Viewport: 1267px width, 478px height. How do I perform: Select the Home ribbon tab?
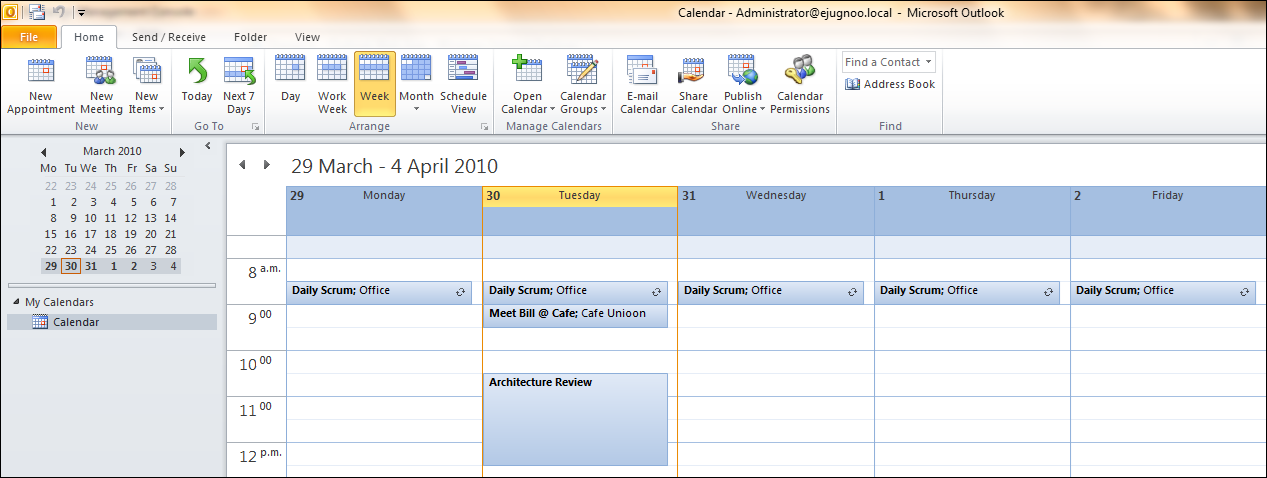[89, 37]
